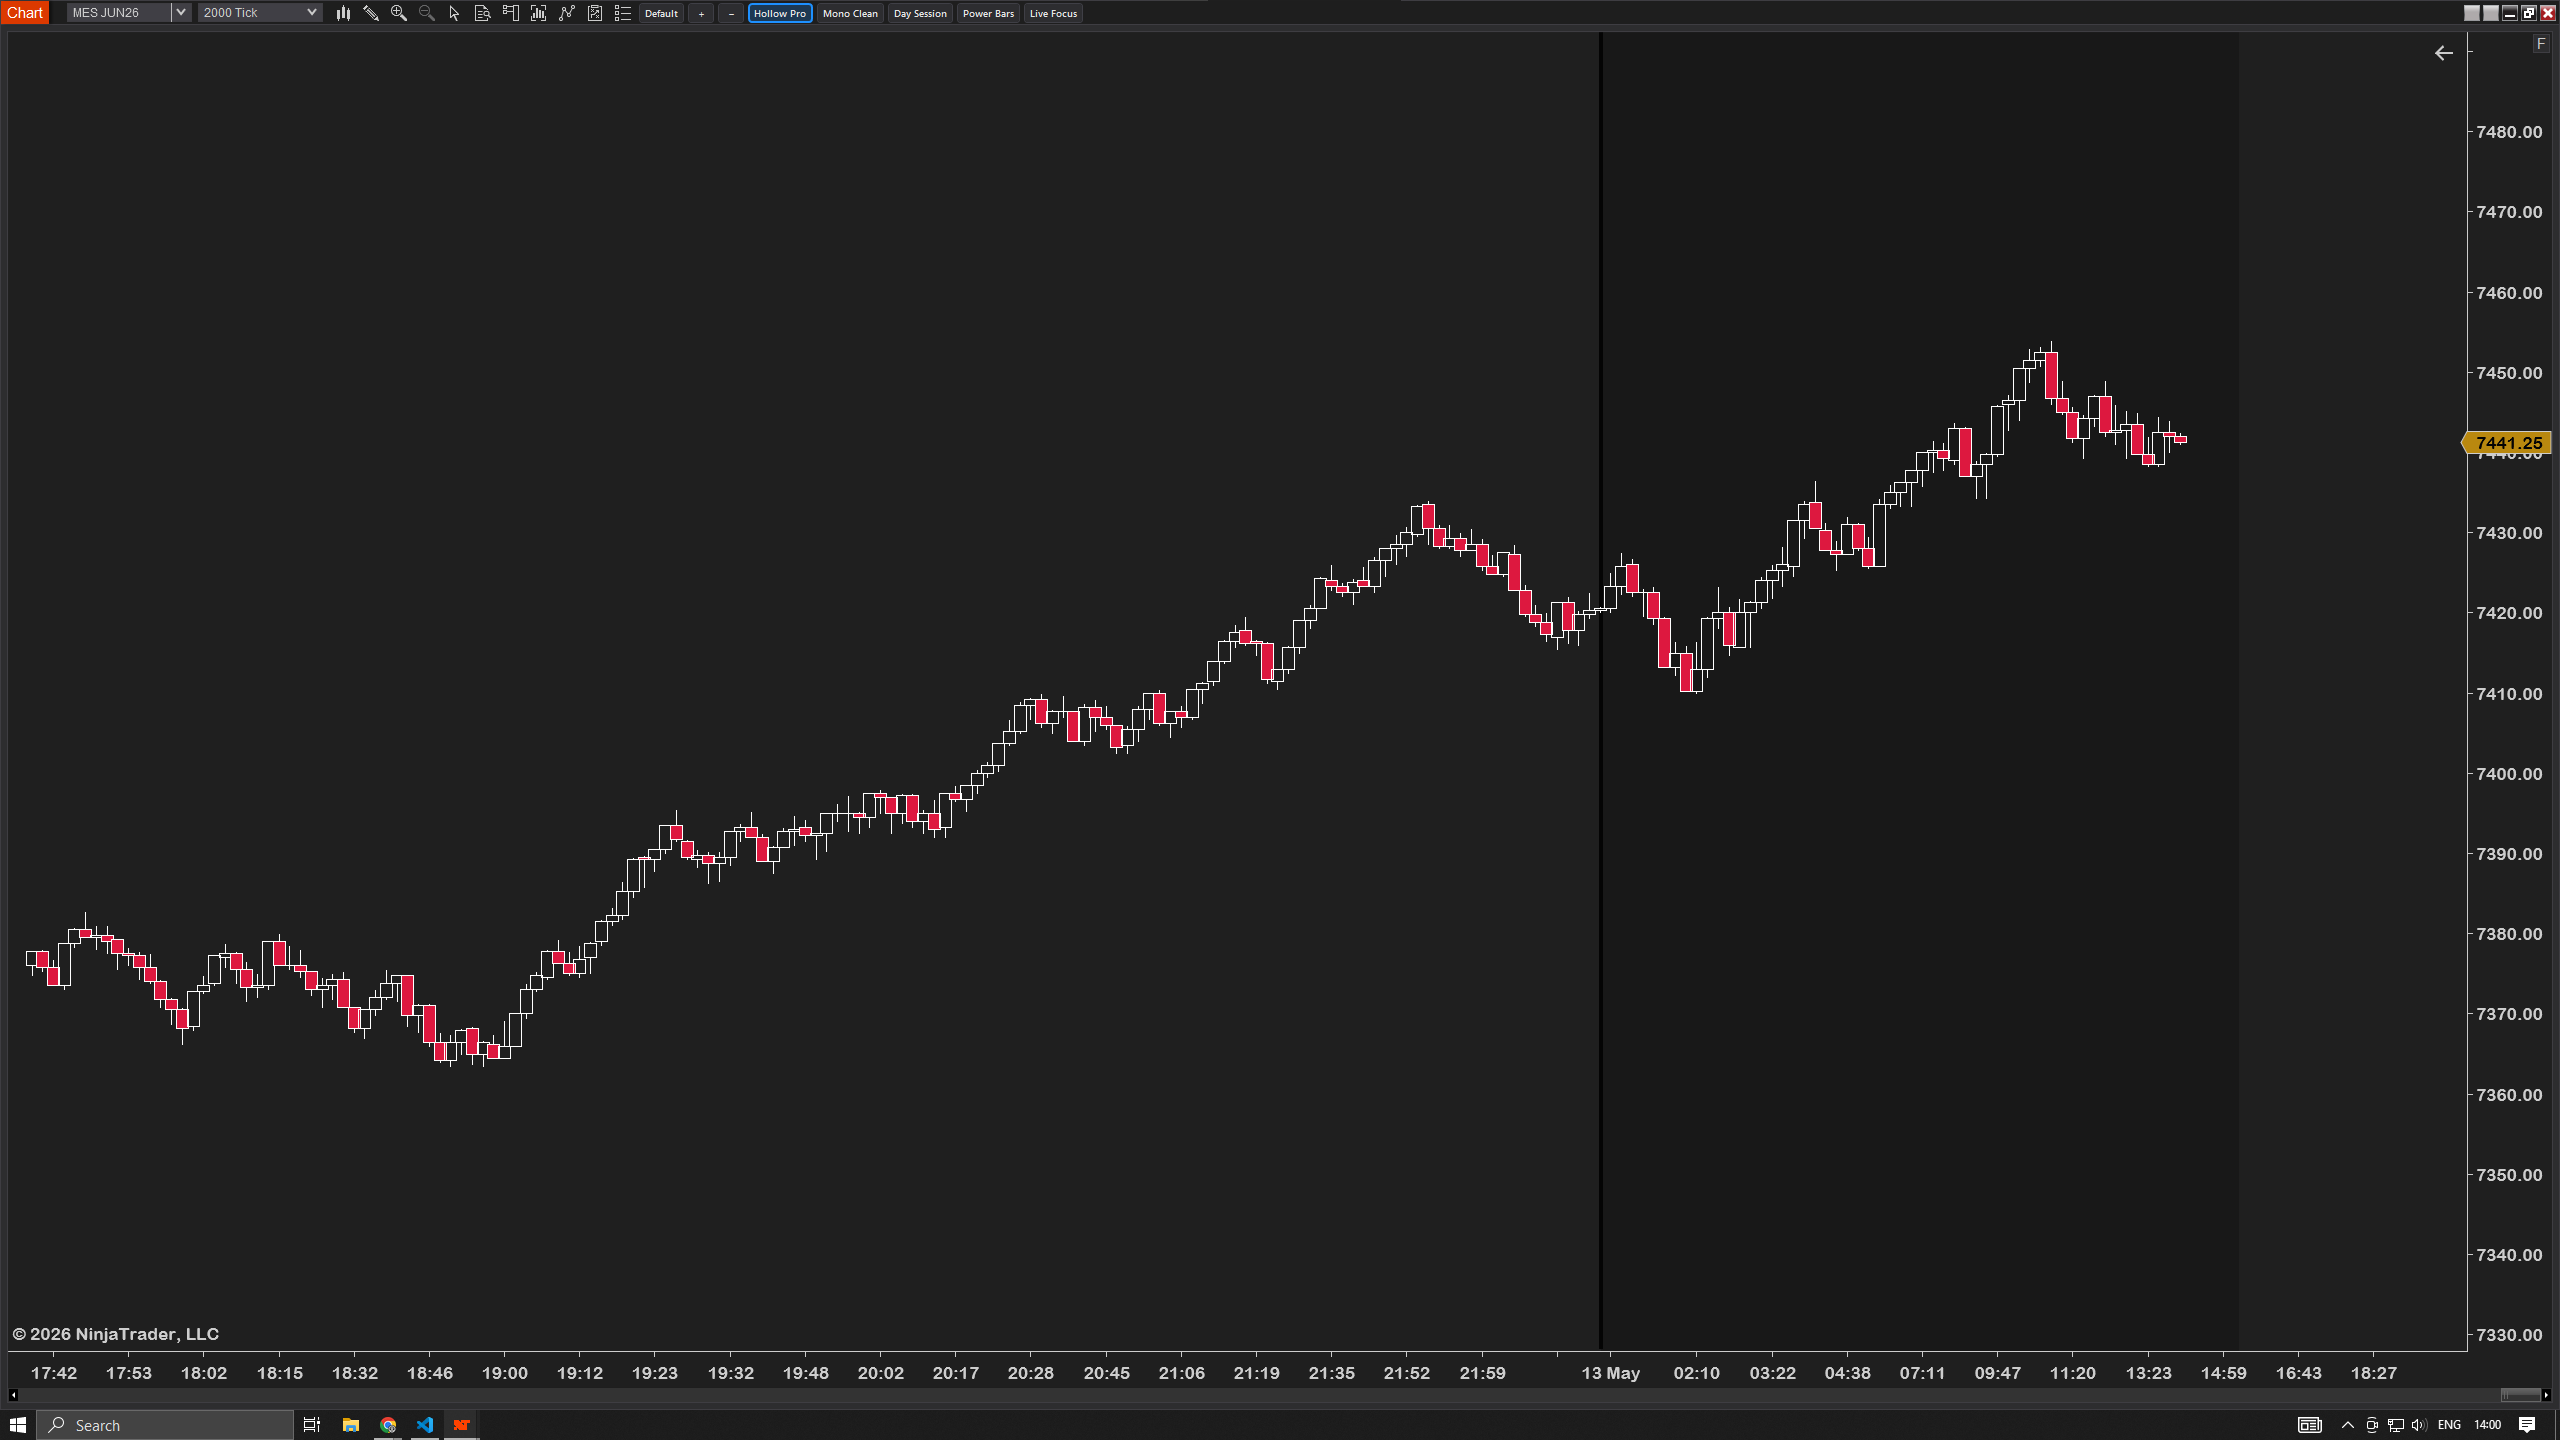Click the 7400.00 price axis label
This screenshot has width=2560, height=1440.
pos(2509,774)
